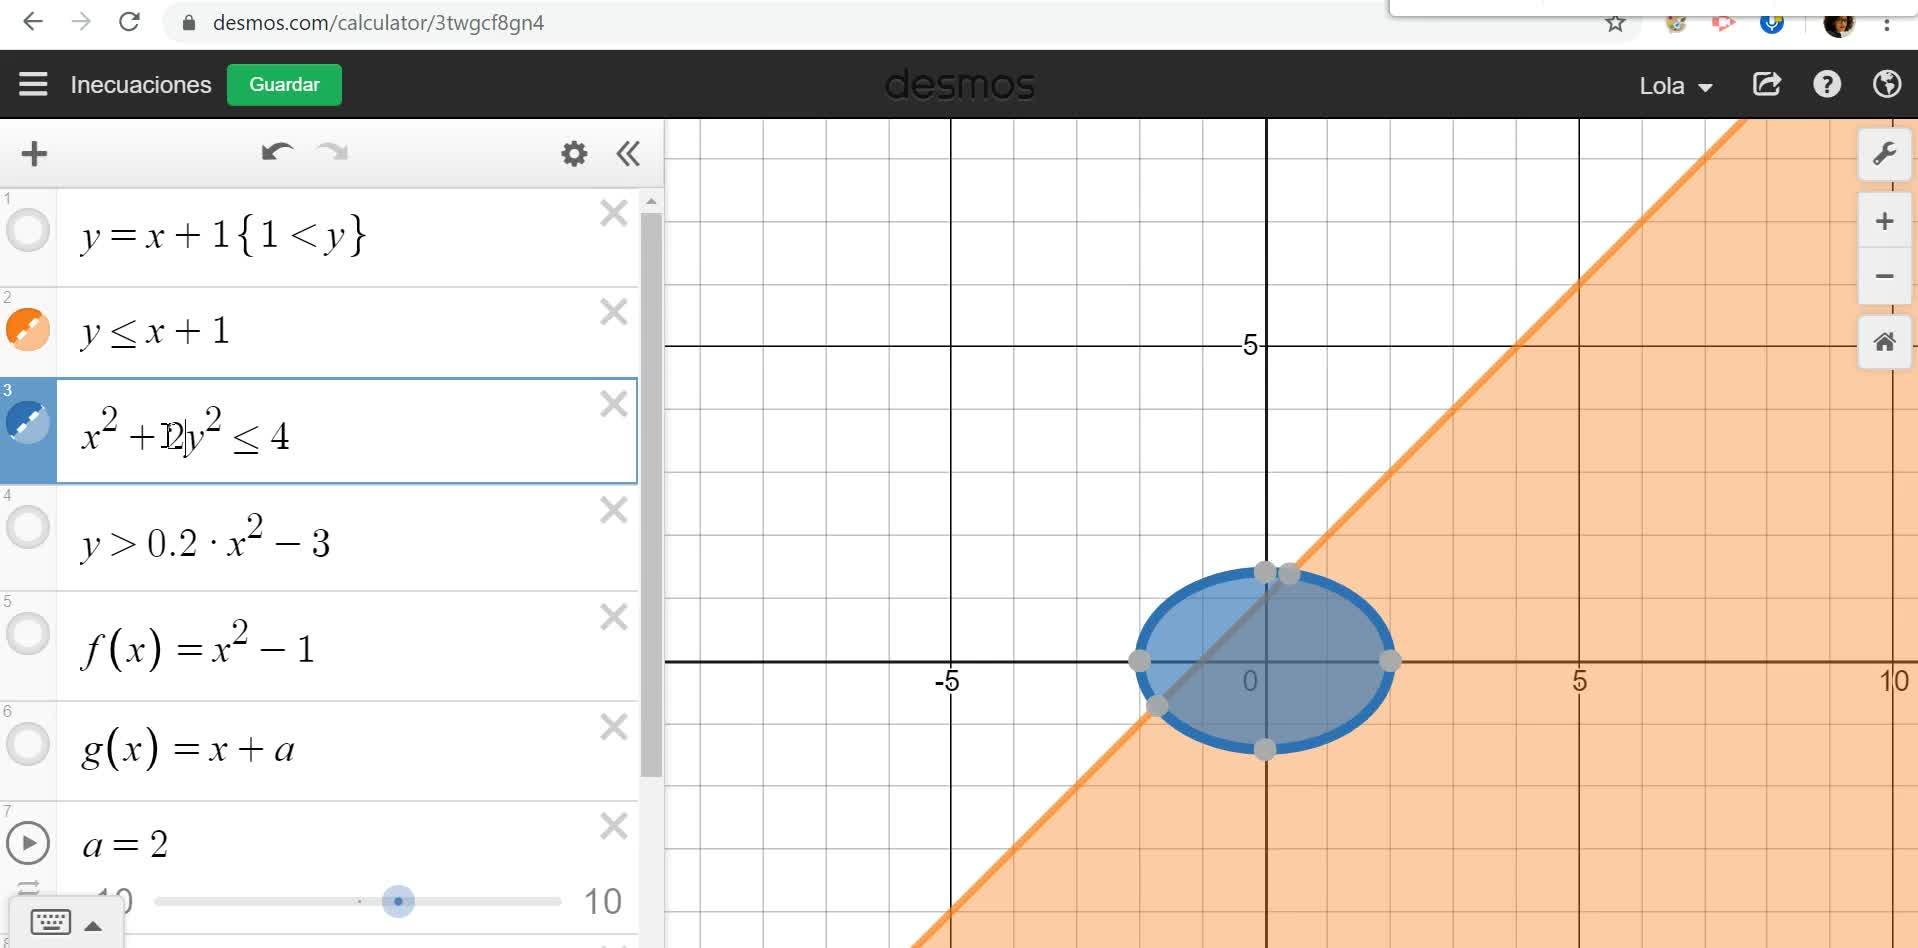Hide the x² + 2y² ≤ 4 ellipse
This screenshot has height=948, width=1918.
(28, 422)
